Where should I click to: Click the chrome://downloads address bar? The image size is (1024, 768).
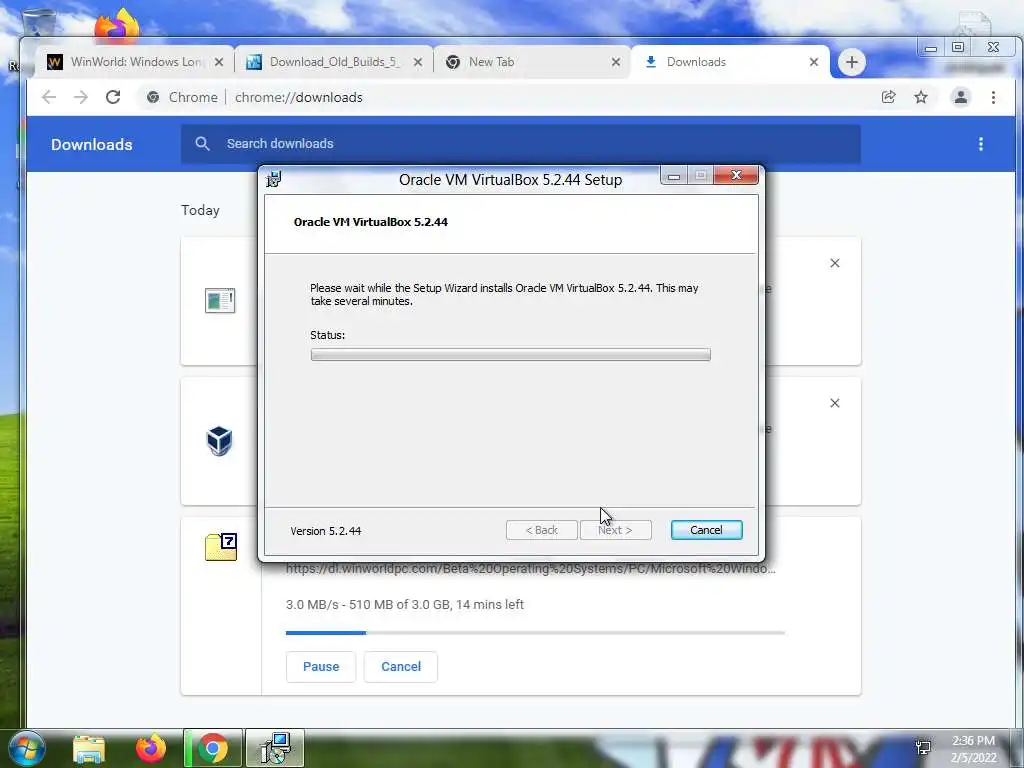pos(509,97)
